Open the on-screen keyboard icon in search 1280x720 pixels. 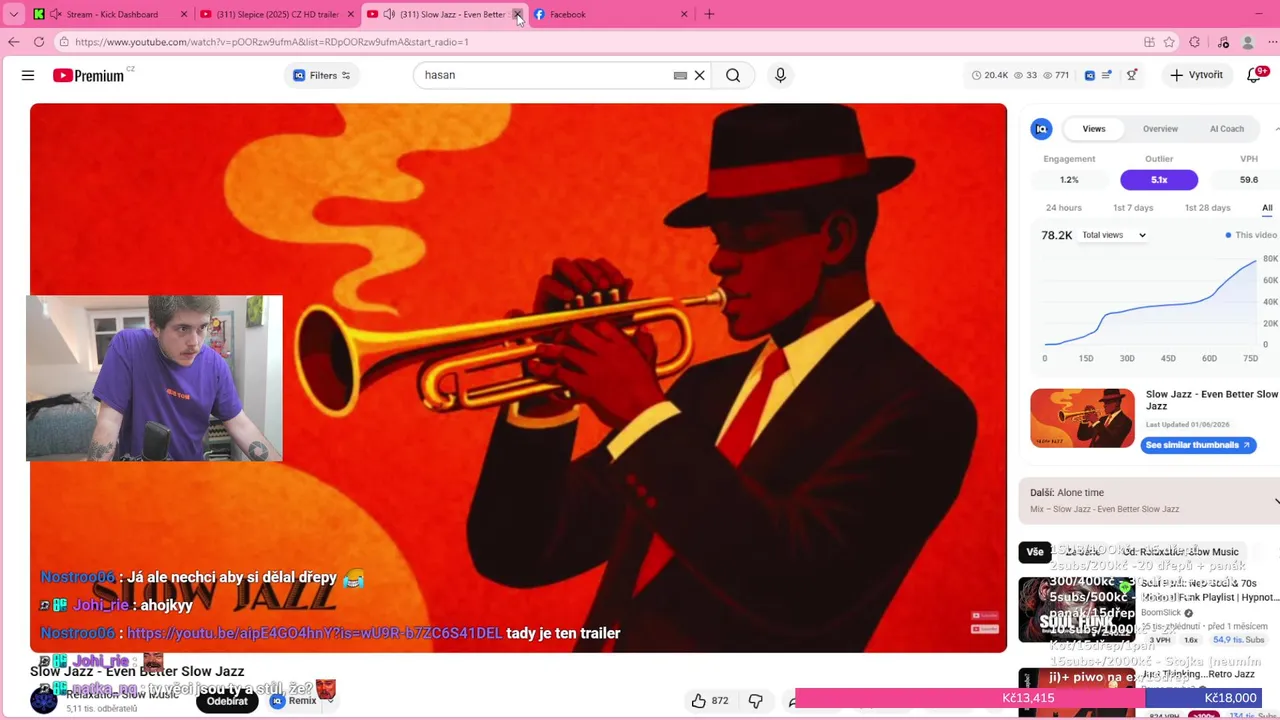click(680, 75)
